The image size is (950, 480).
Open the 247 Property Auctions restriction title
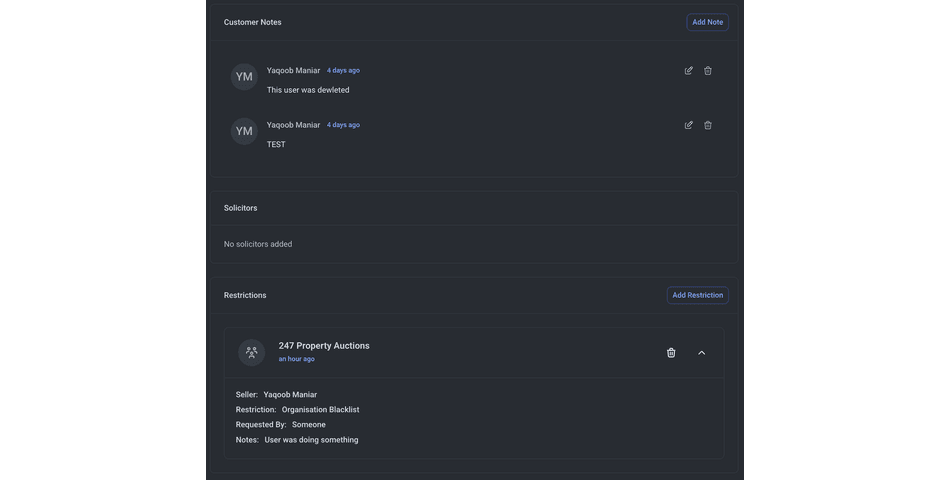click(x=324, y=346)
